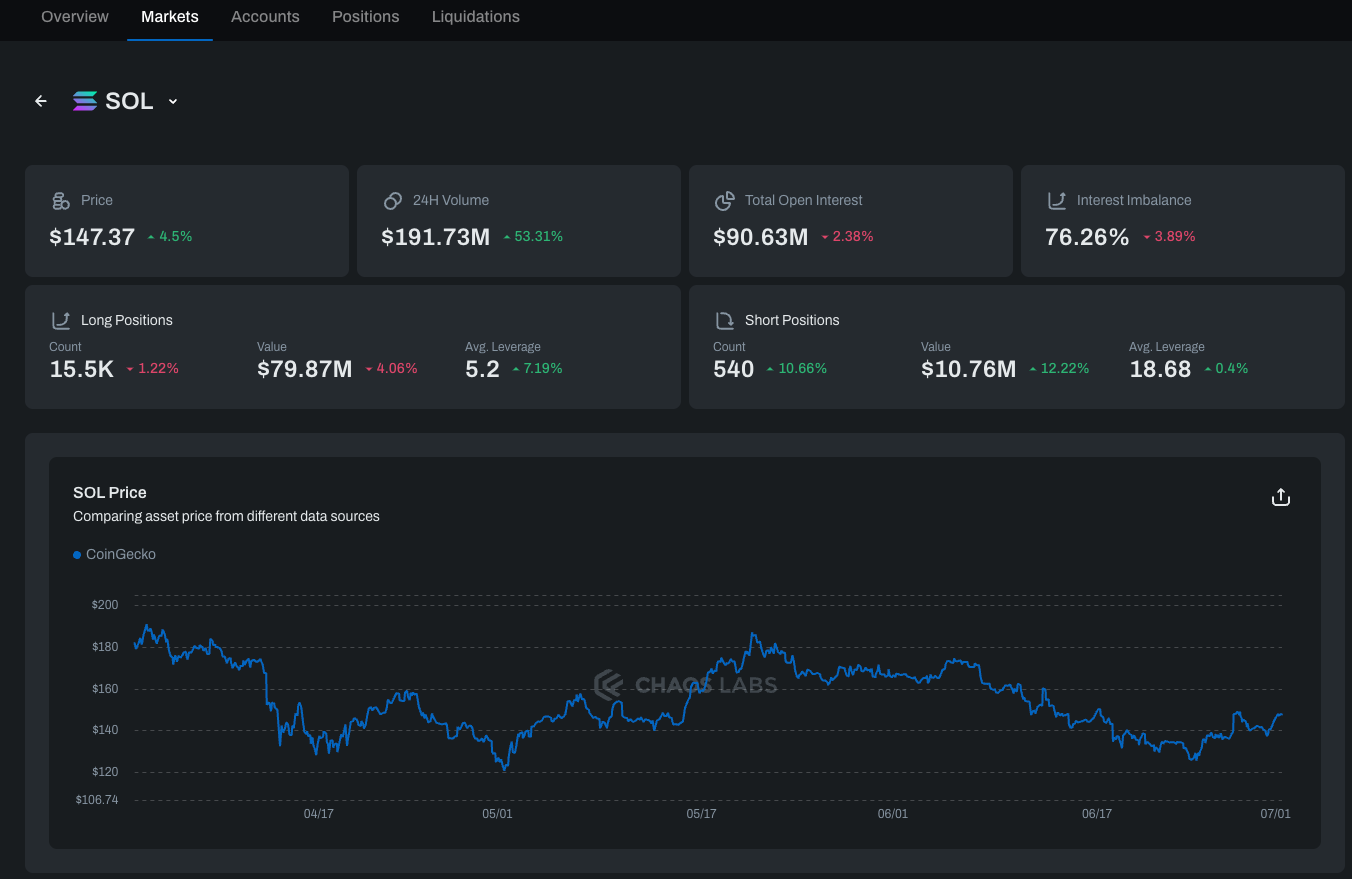Click the 06/17 date axis label

tap(1097, 814)
